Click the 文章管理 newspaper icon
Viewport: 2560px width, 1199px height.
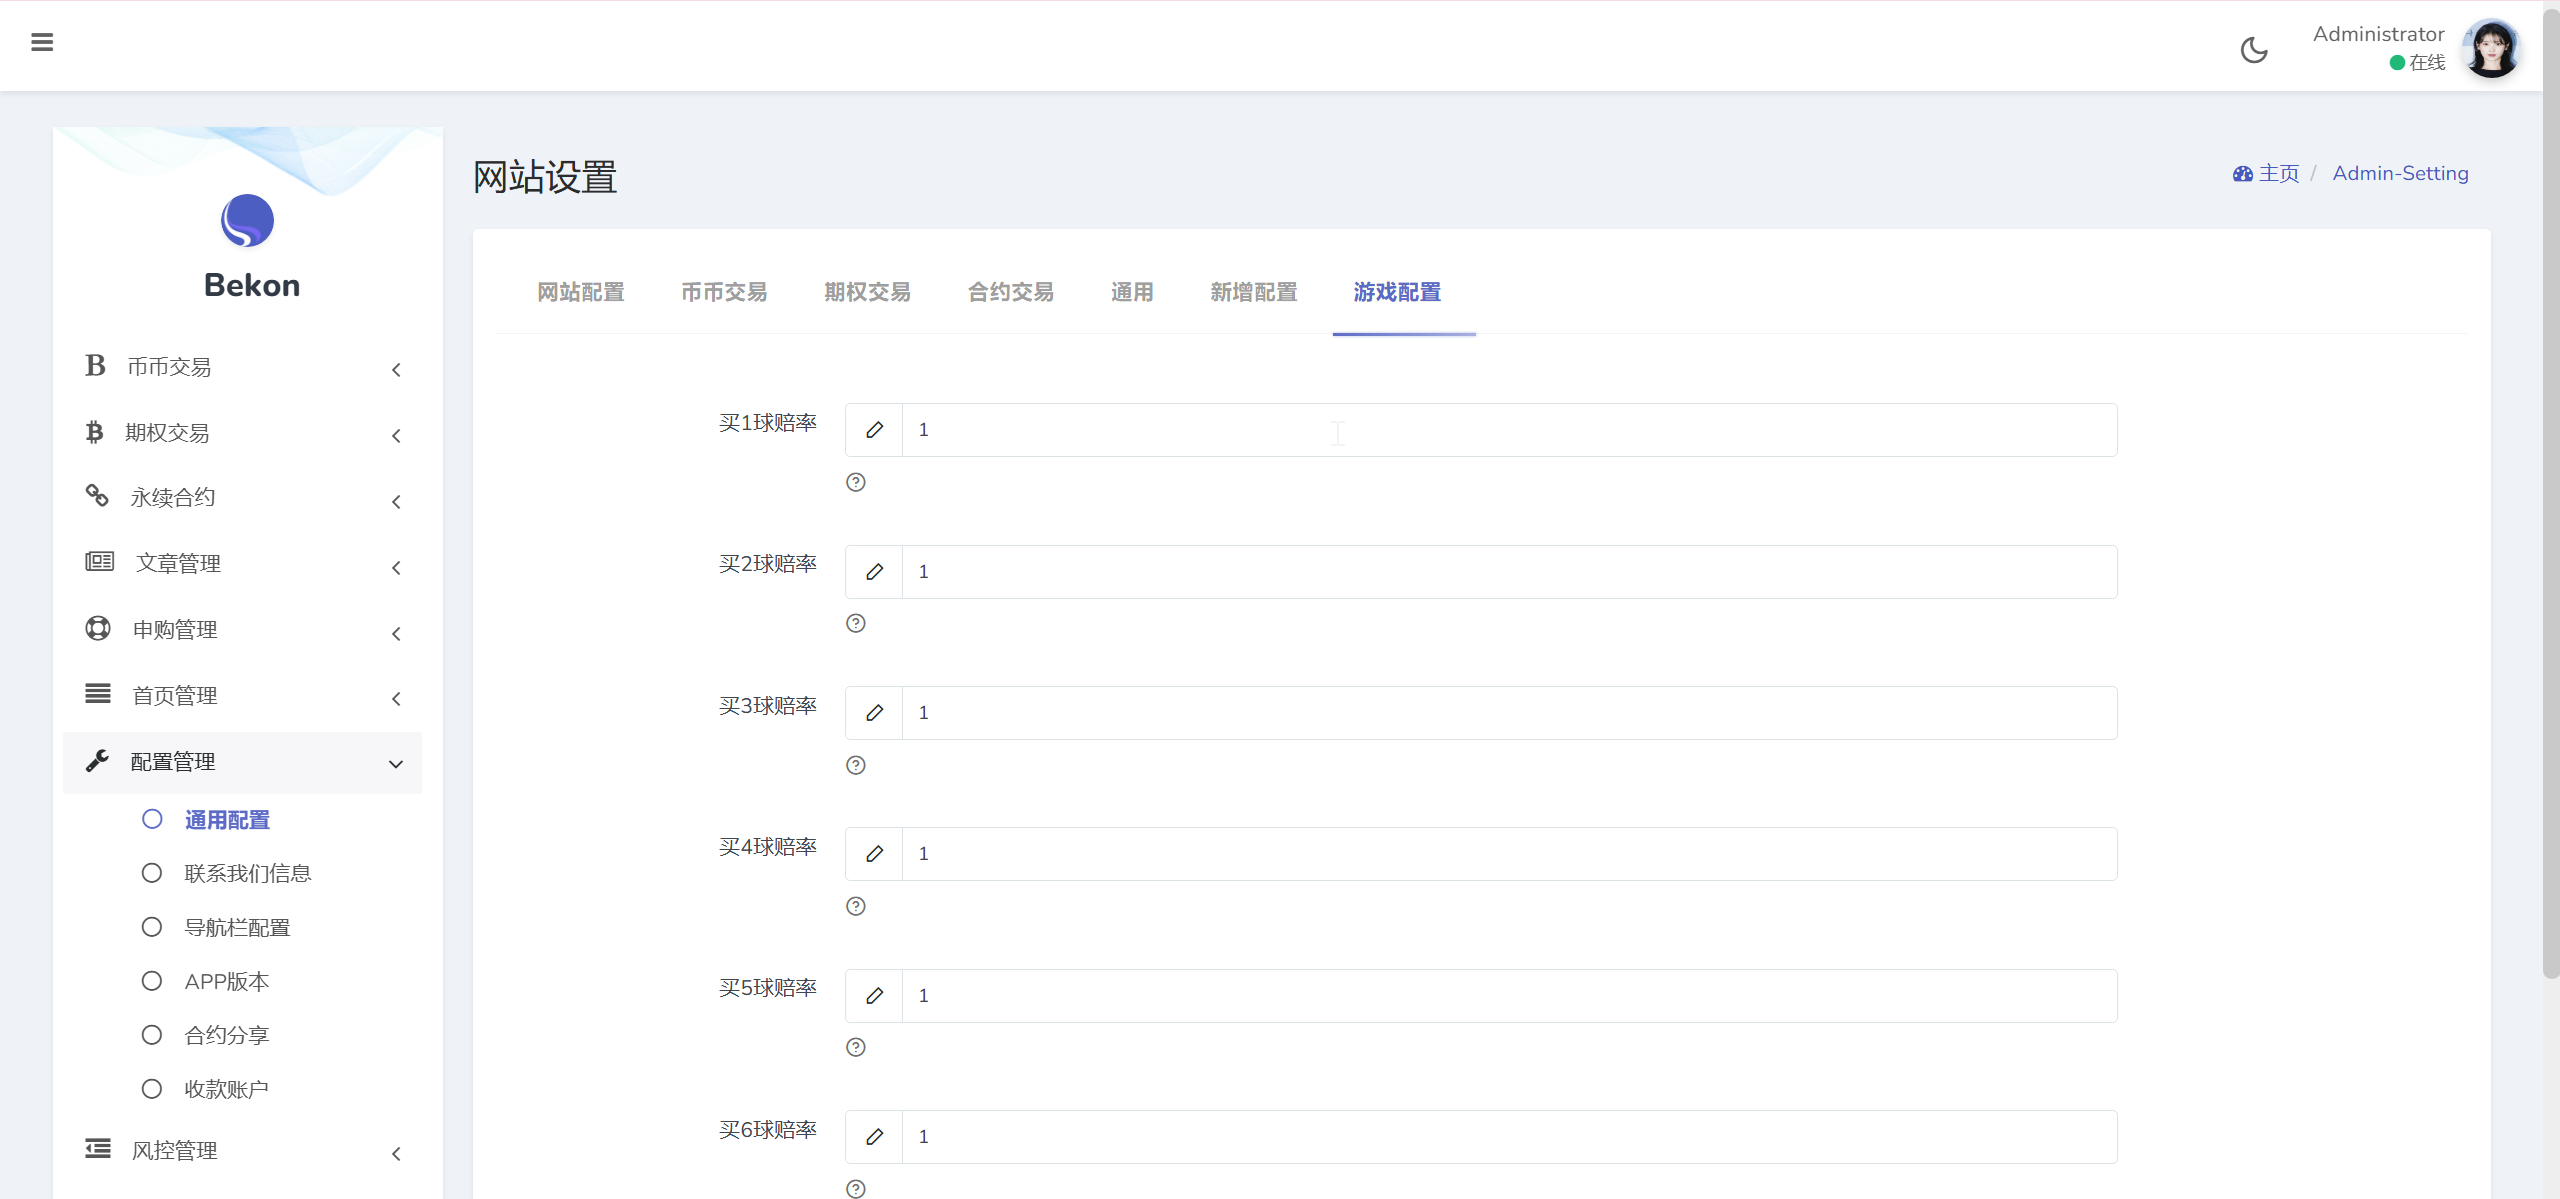99,562
